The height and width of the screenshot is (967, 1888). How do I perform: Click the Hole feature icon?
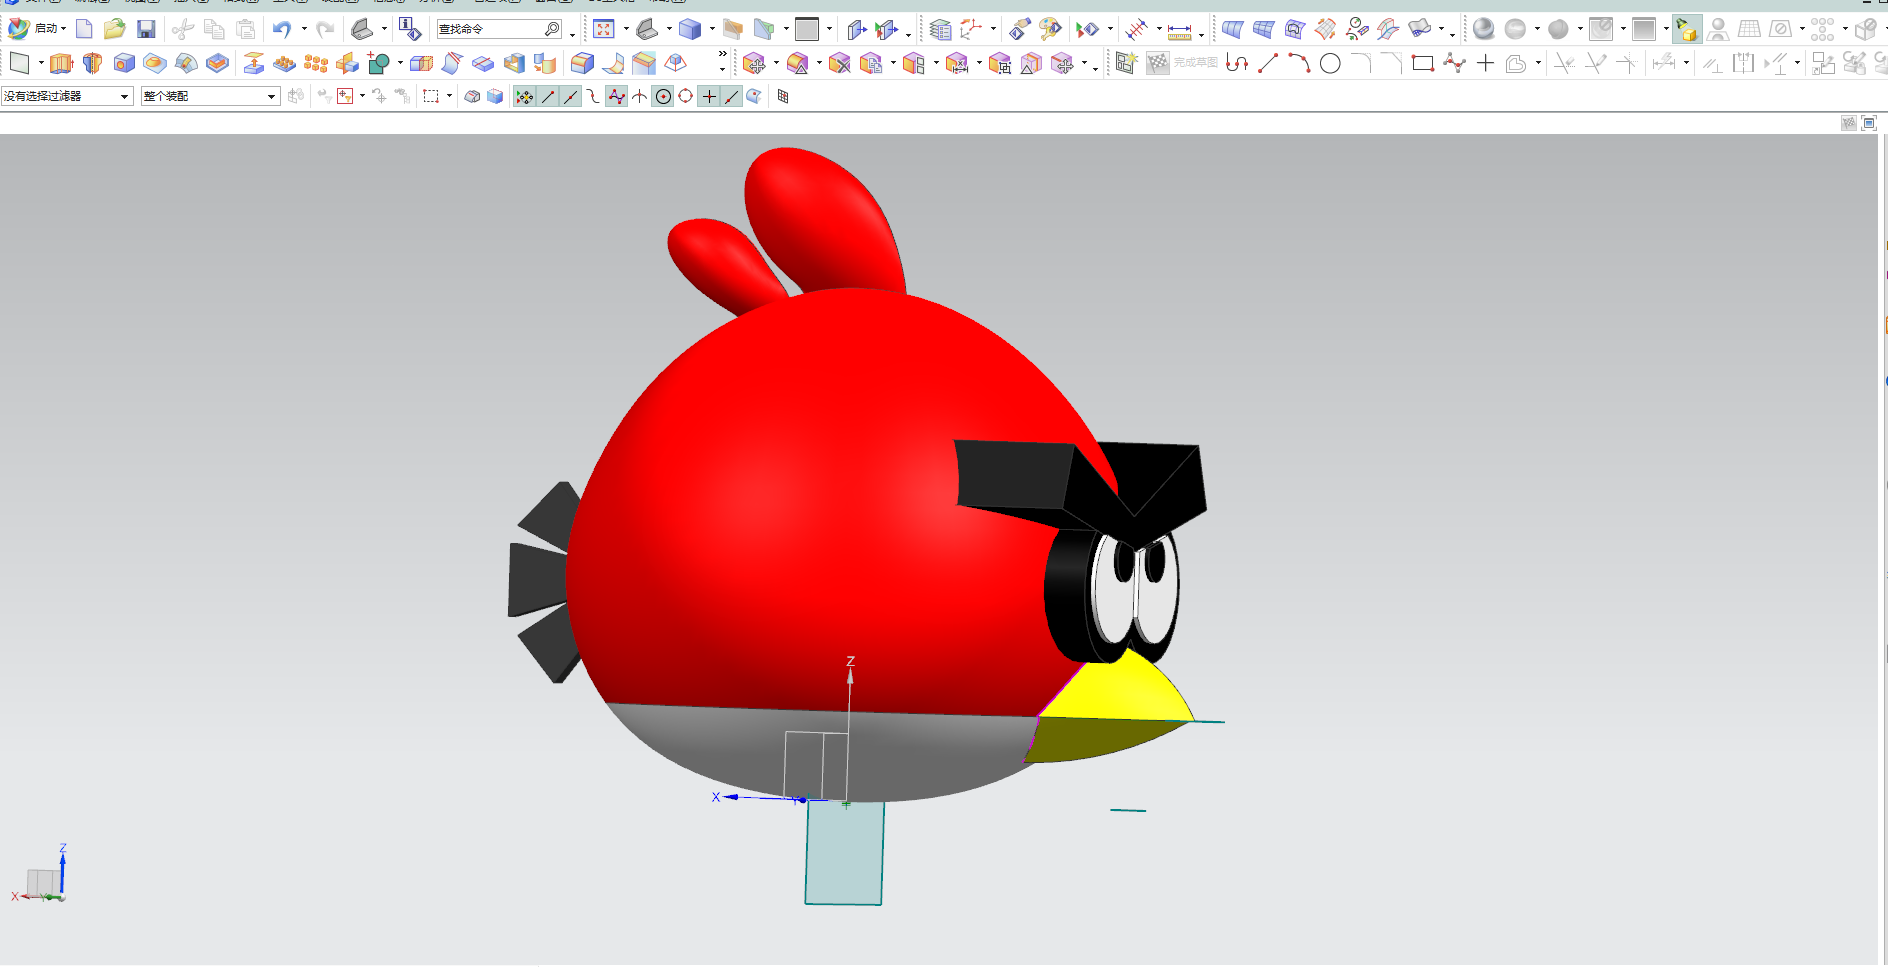pyautogui.click(x=124, y=64)
